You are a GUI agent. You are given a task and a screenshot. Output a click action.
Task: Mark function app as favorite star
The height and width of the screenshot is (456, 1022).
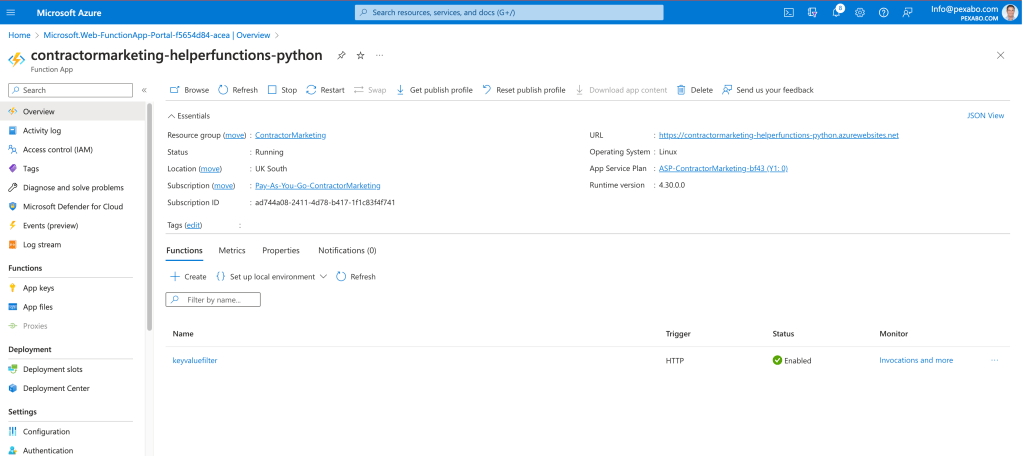[360, 56]
